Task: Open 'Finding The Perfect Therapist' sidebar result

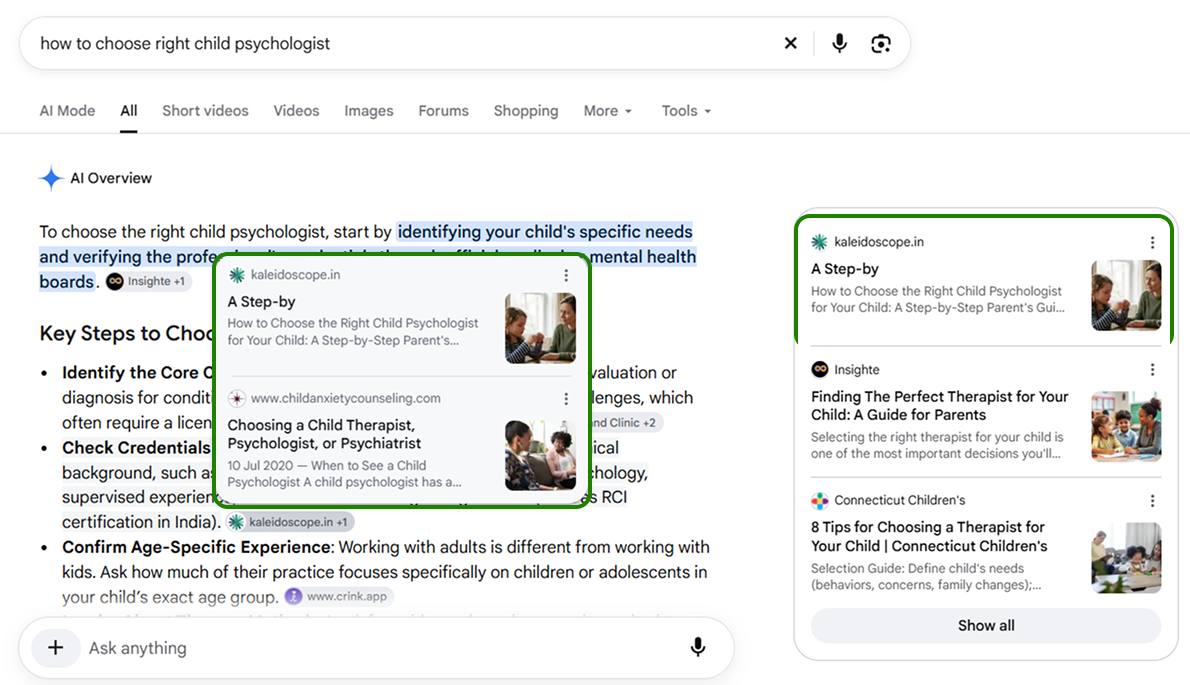Action: coord(940,406)
